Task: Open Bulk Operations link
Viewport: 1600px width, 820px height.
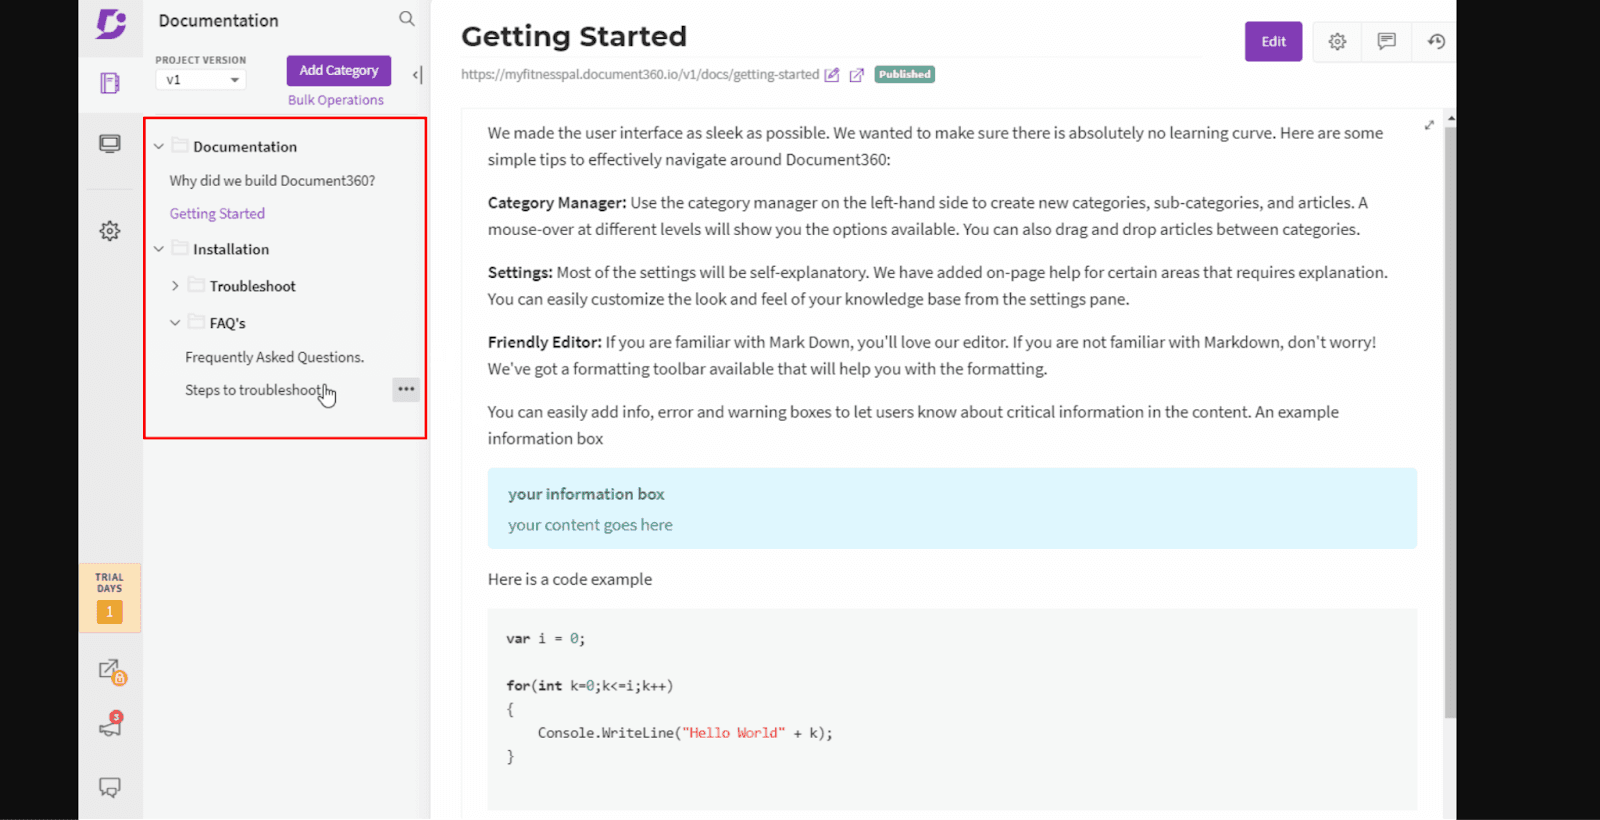Action: (x=336, y=100)
